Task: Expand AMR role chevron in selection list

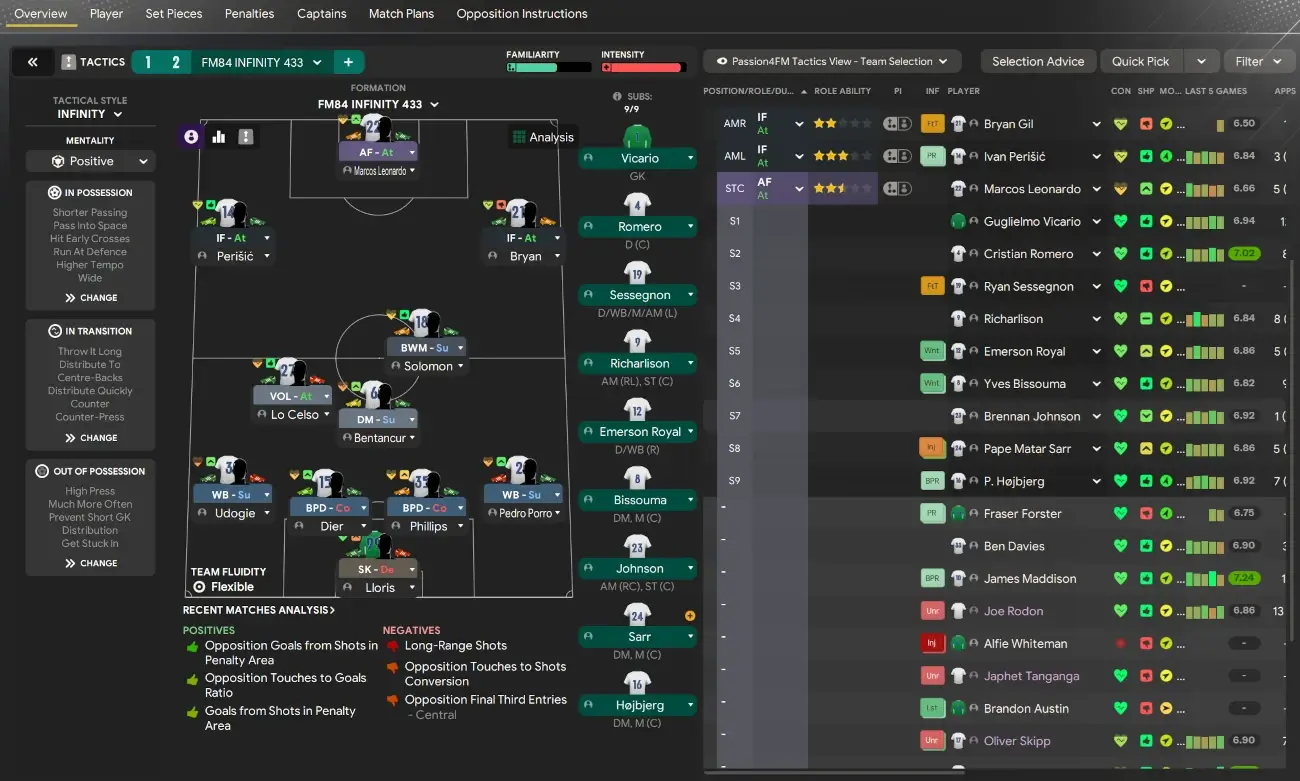Action: (799, 124)
